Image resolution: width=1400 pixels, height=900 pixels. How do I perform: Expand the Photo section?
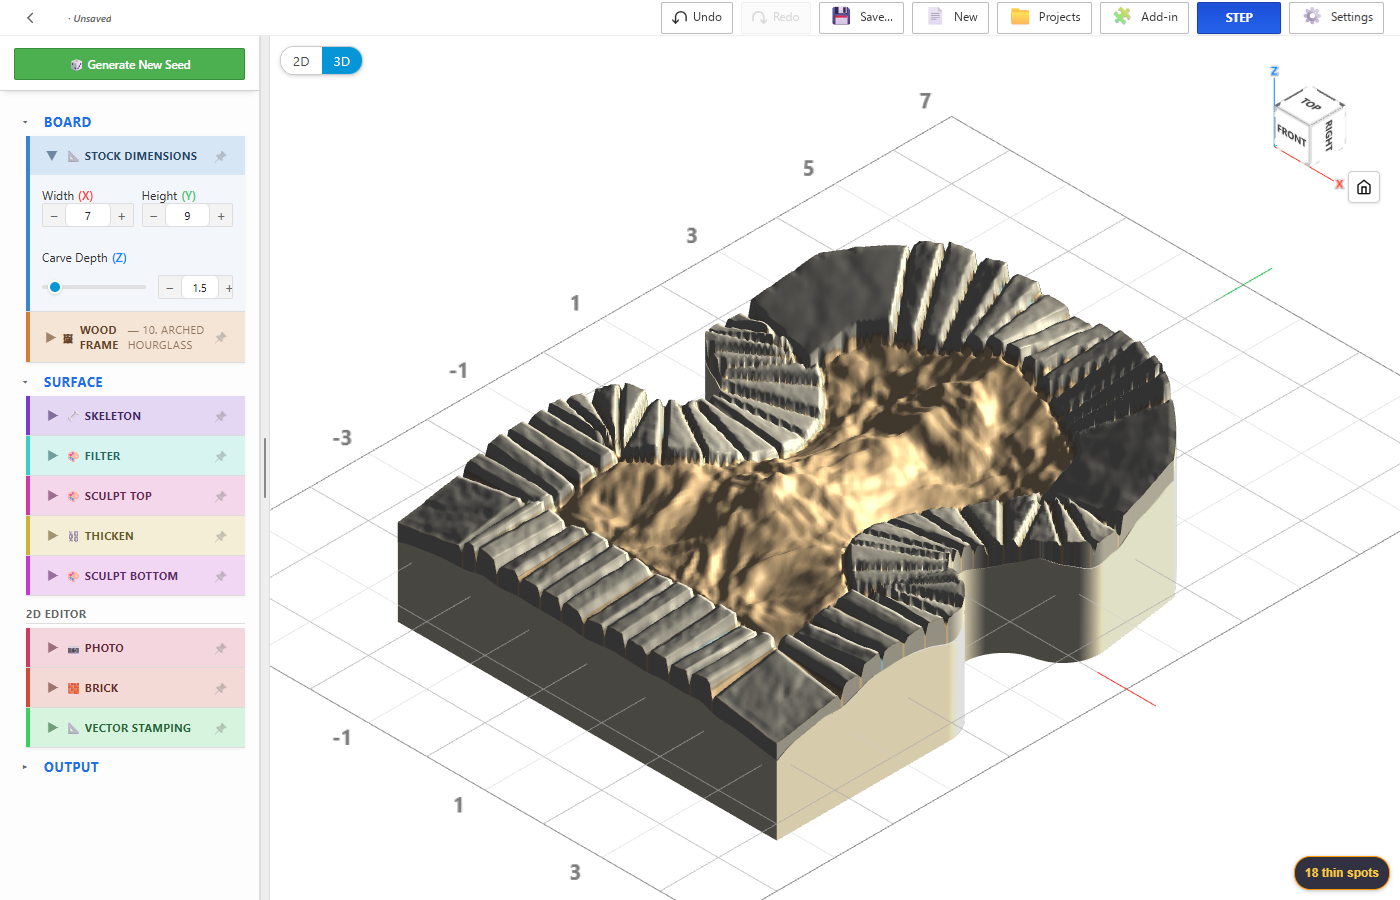(x=53, y=648)
